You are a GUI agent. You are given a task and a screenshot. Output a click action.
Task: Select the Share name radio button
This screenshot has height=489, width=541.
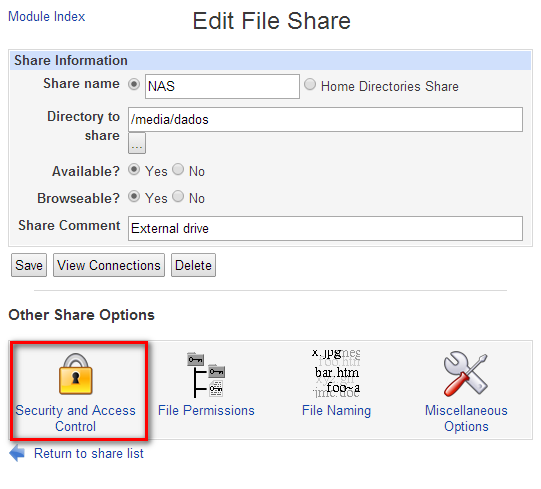click(134, 84)
